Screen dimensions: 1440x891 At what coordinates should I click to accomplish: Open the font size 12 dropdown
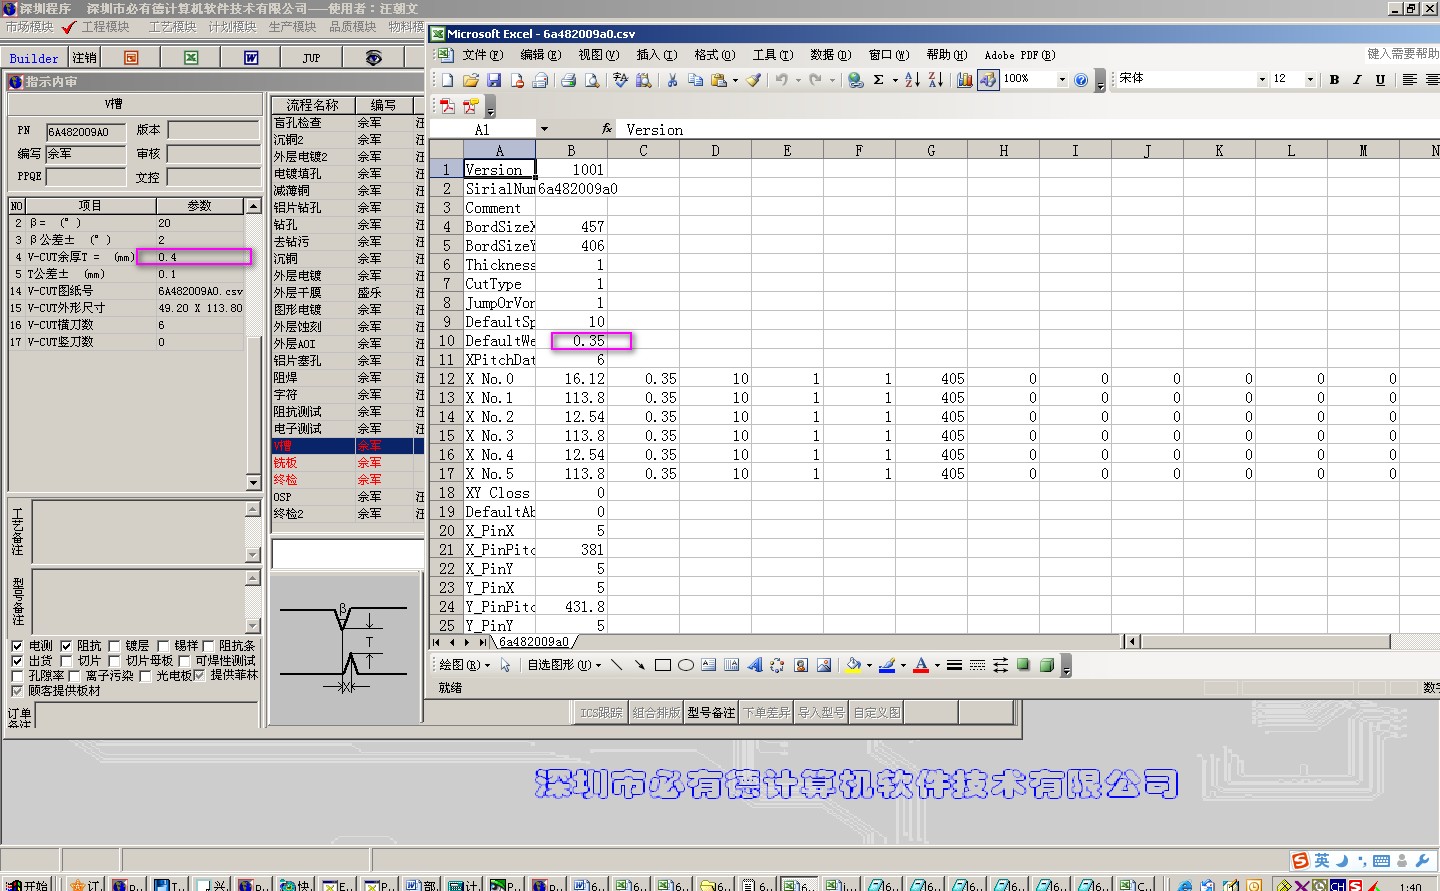click(x=1310, y=80)
